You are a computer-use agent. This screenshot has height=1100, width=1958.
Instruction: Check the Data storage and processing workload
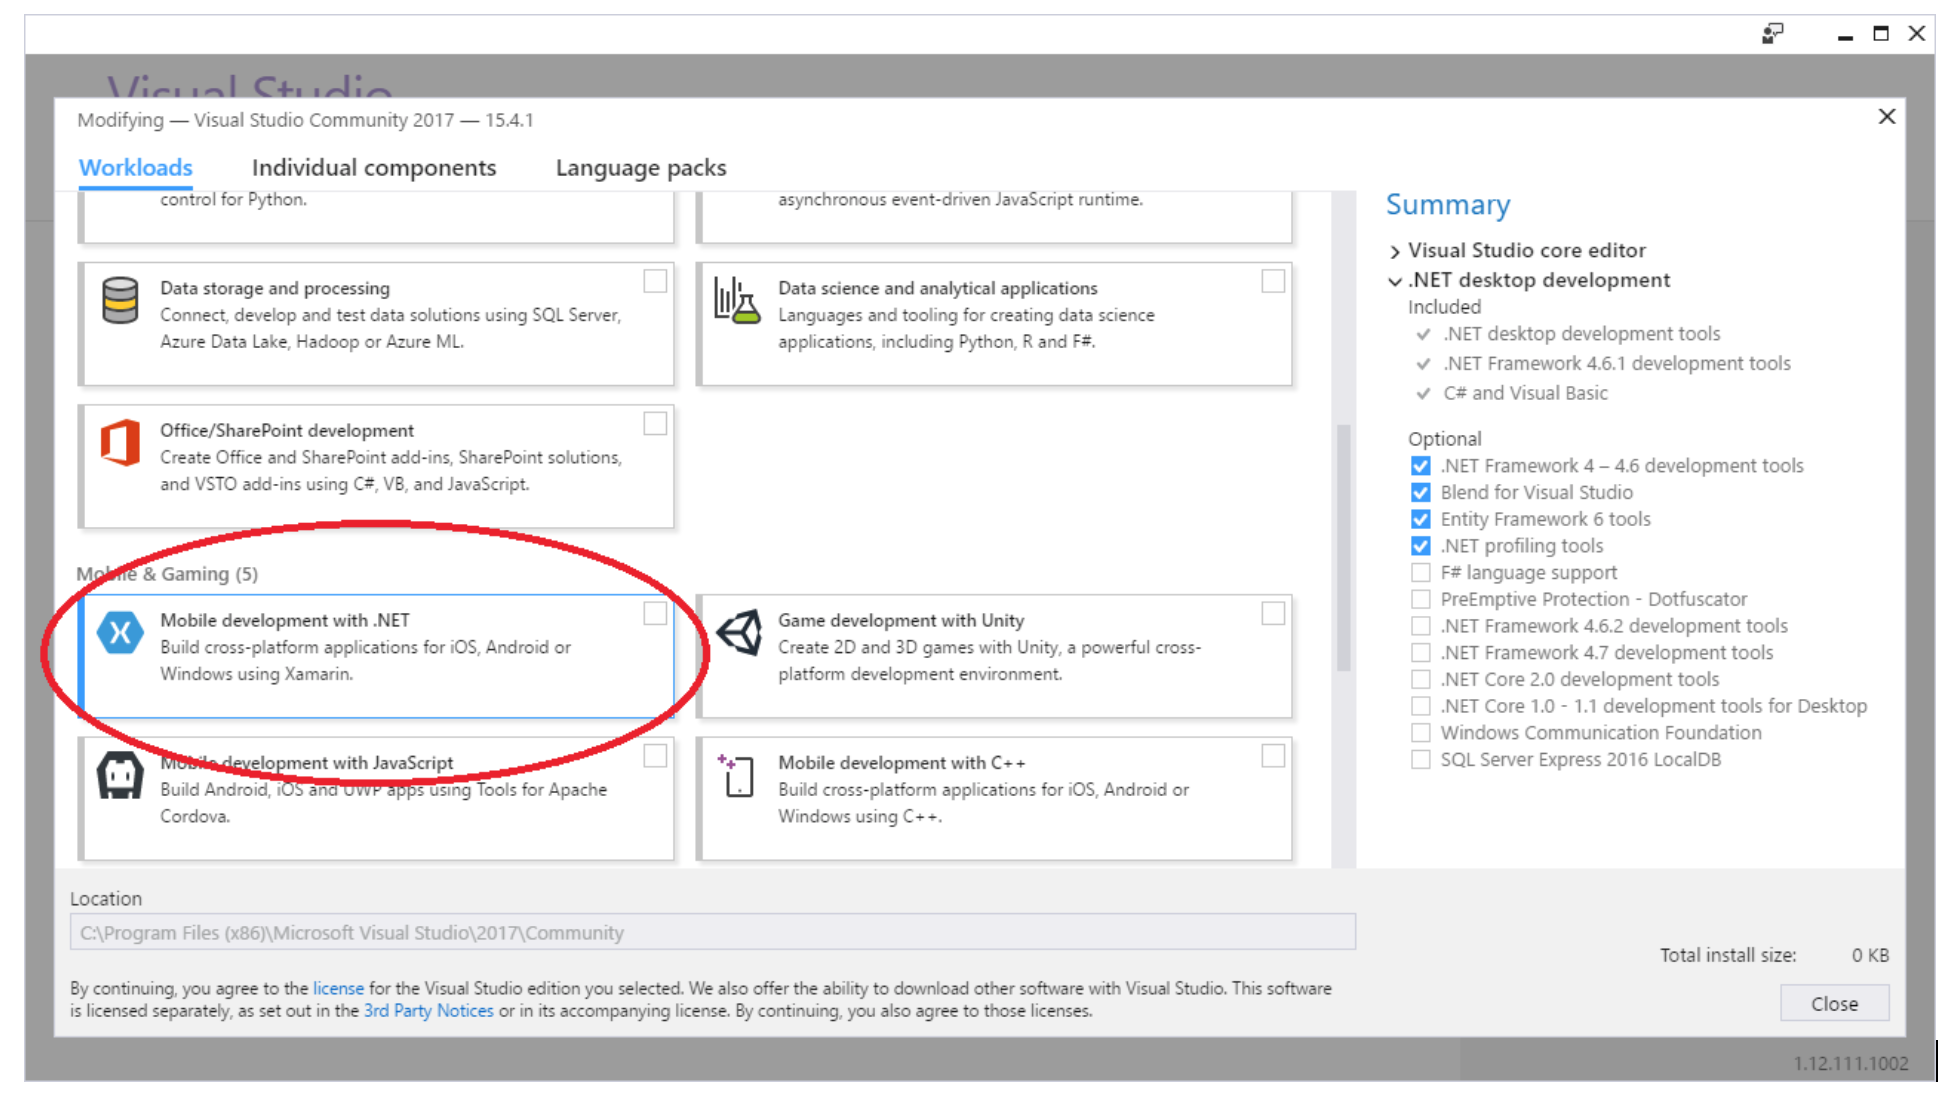tap(655, 282)
